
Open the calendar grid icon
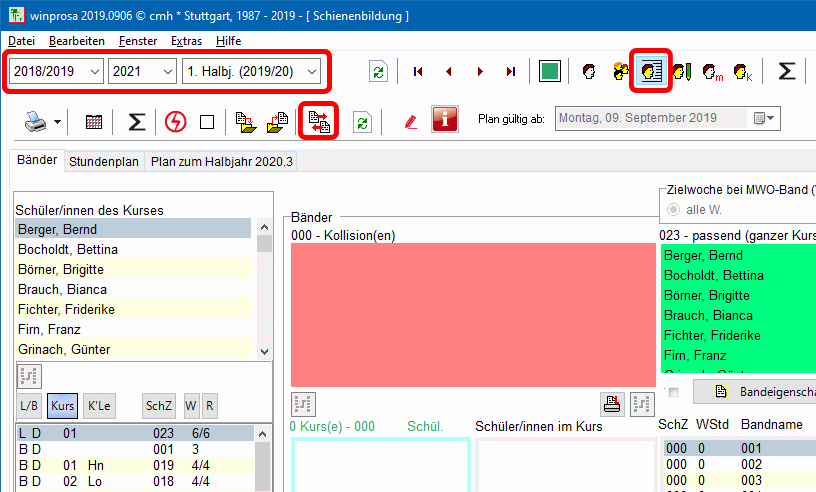coord(94,121)
